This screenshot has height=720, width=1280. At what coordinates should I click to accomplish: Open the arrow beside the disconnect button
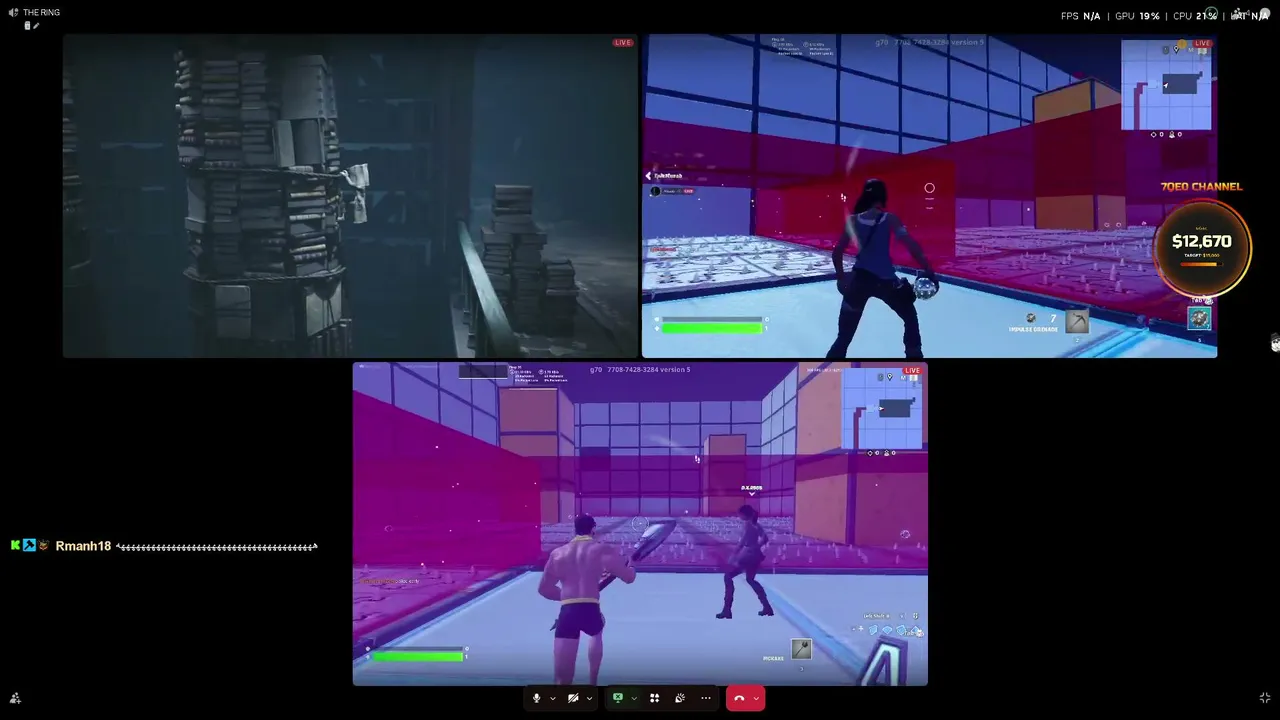point(756,698)
